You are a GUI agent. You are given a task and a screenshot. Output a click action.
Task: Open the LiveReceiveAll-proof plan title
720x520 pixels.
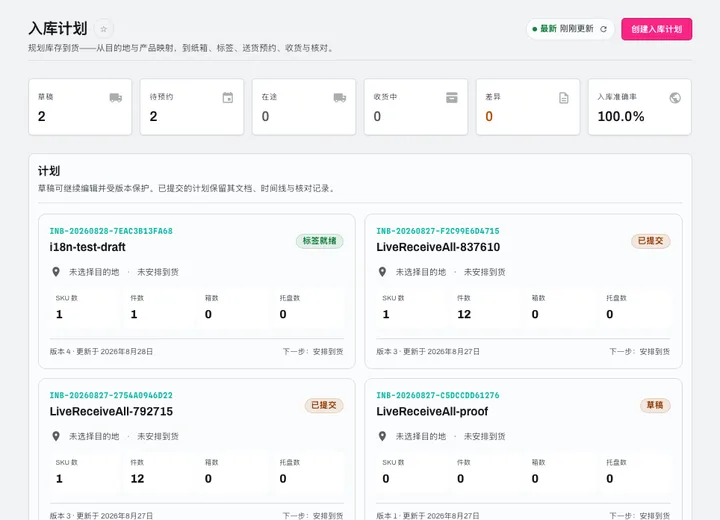[x=432, y=411]
